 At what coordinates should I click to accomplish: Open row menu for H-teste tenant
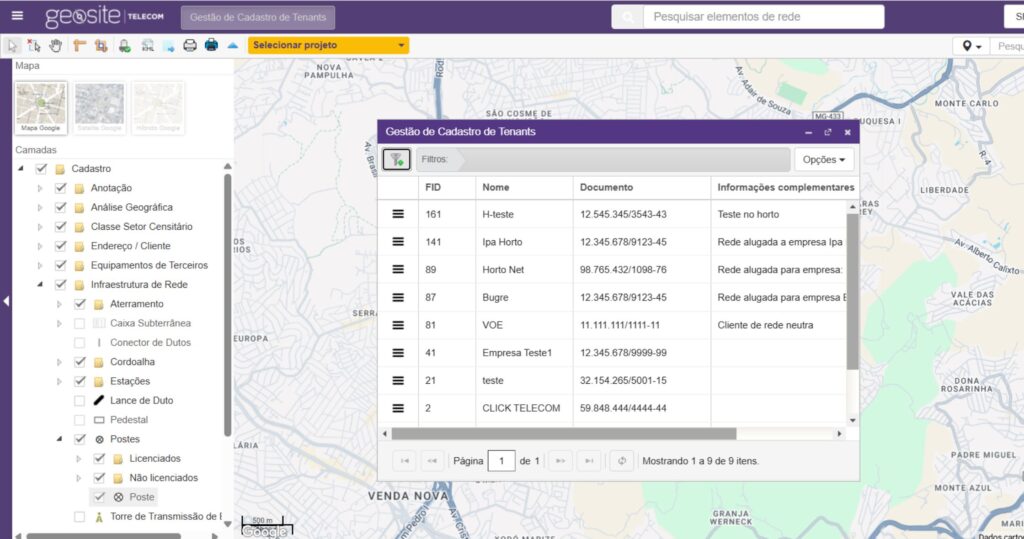click(397, 214)
